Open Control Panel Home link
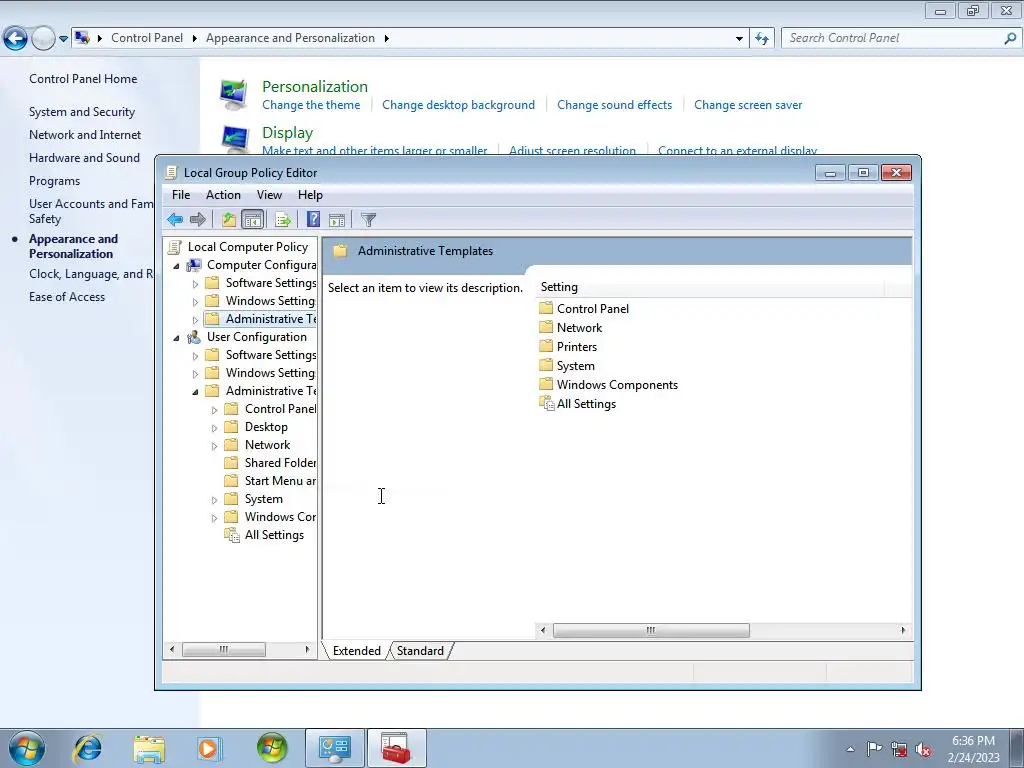The image size is (1024, 768). point(83,79)
